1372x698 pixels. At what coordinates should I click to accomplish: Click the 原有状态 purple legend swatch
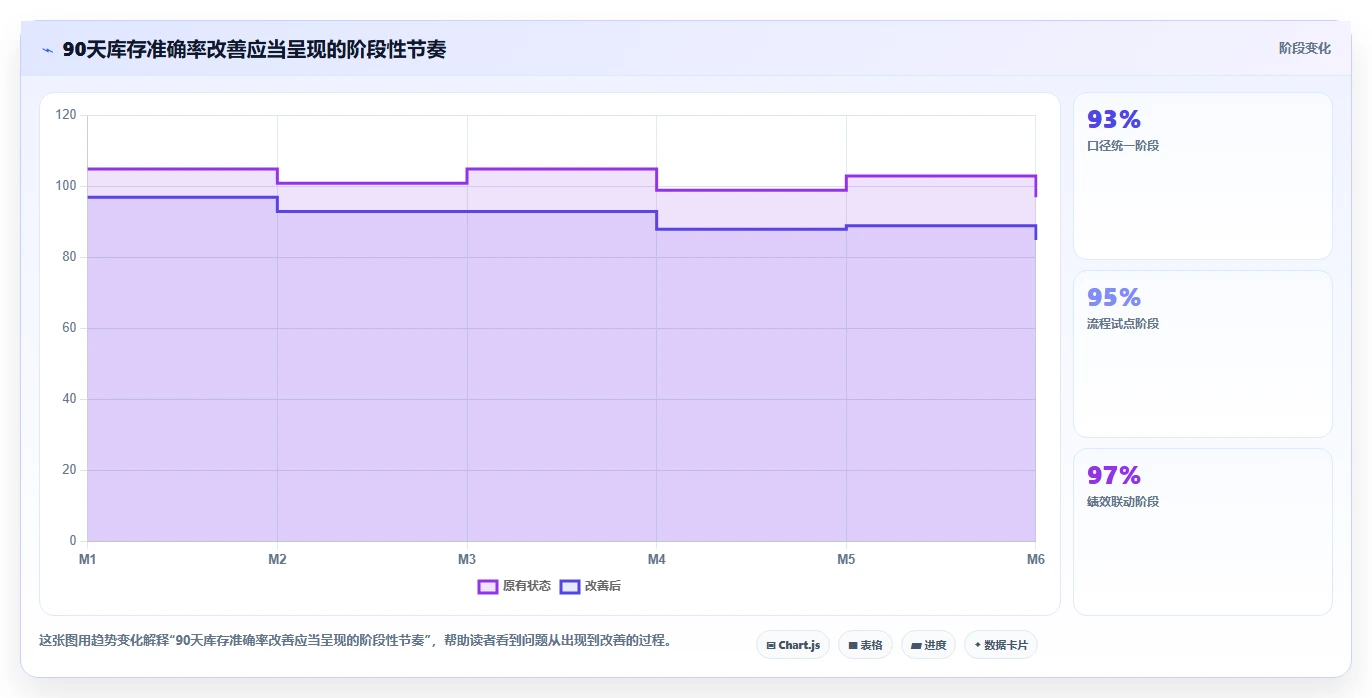(x=488, y=586)
